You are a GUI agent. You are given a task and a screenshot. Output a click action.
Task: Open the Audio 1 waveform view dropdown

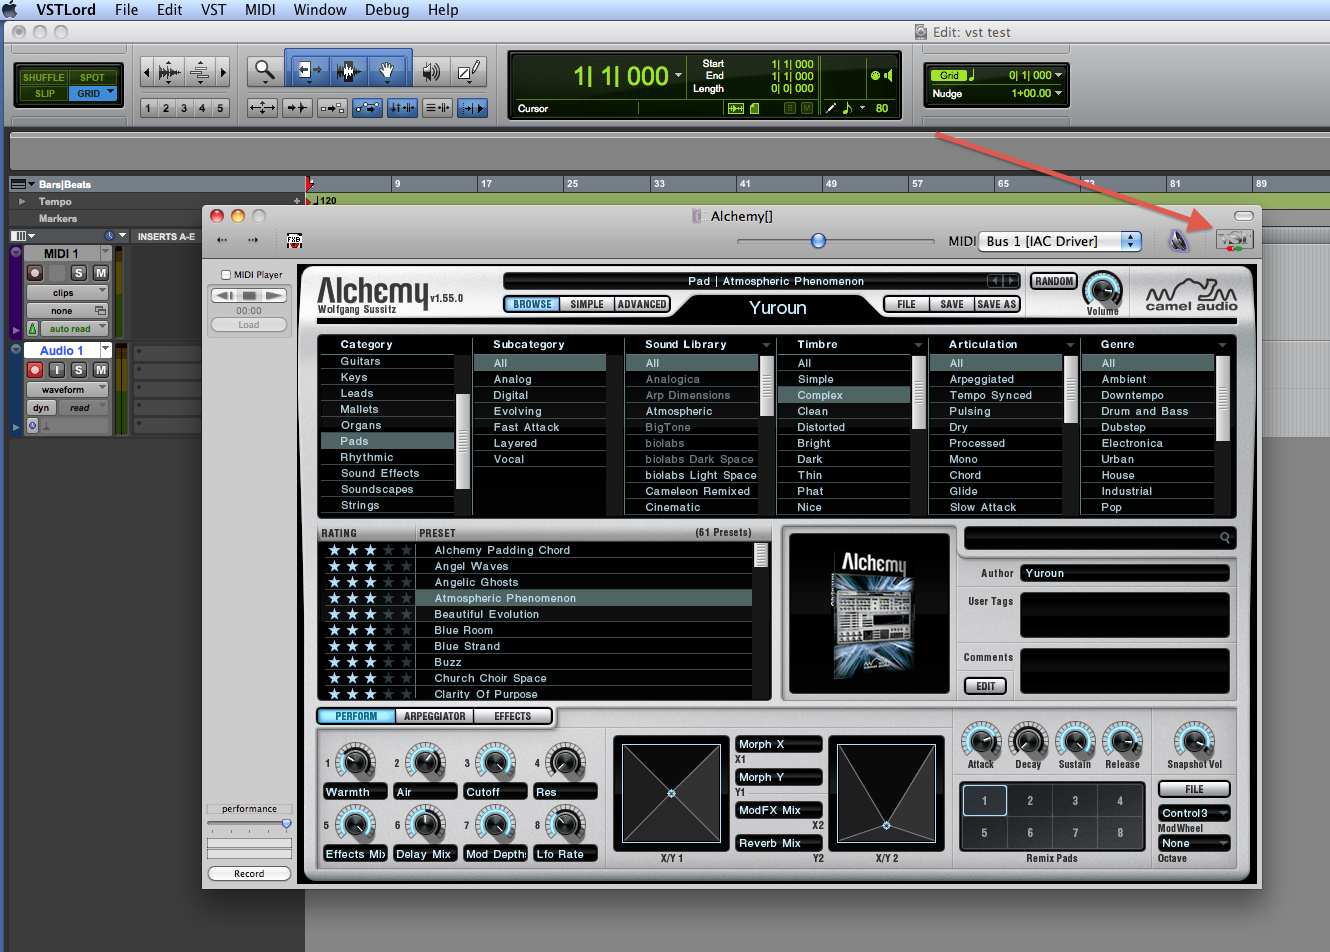pos(67,389)
